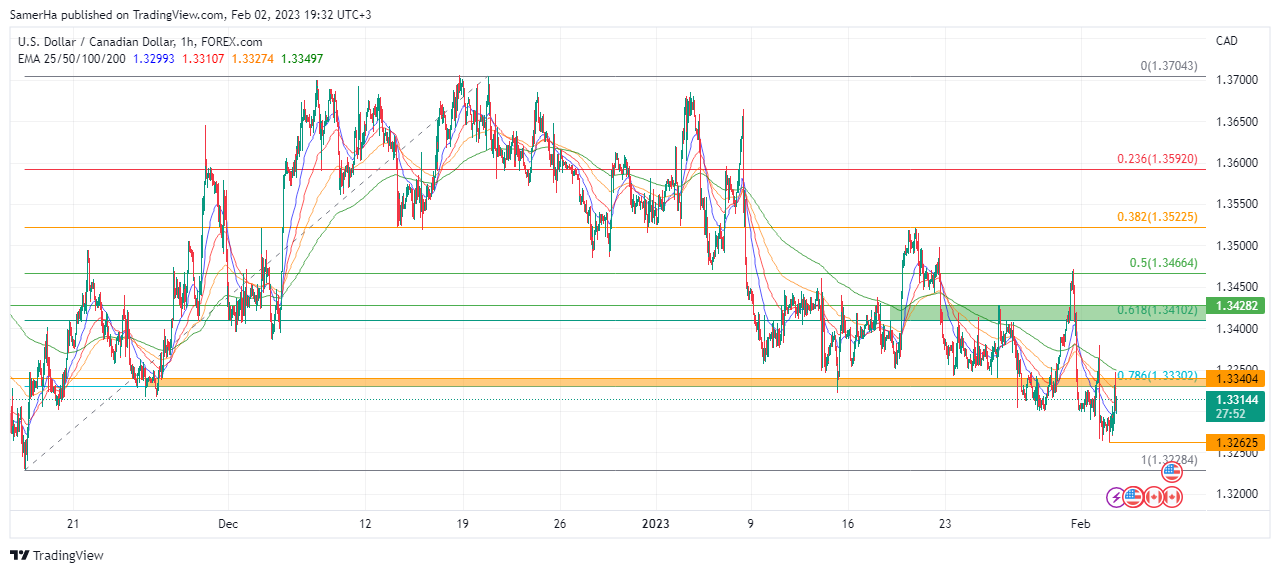Screen dimensions: 1280x573
Task: Click the Canada flag next to the US flag
Action: (1153, 497)
